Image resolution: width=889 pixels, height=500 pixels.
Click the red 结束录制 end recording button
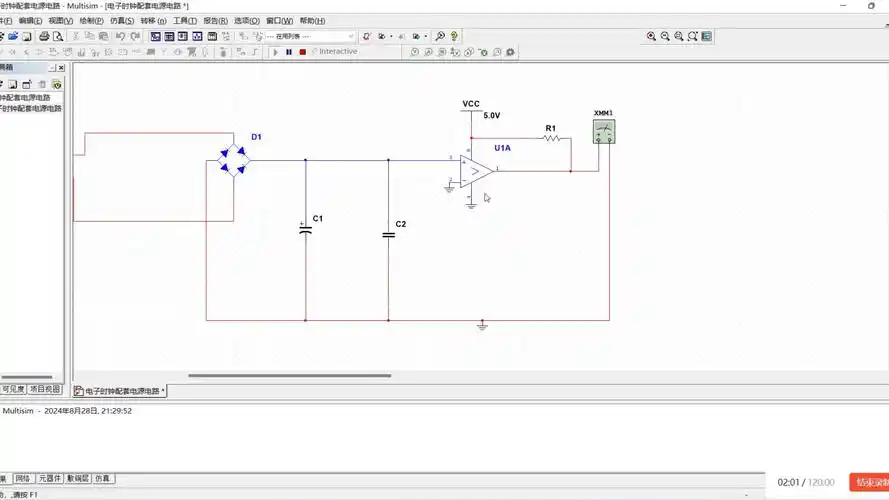point(868,482)
